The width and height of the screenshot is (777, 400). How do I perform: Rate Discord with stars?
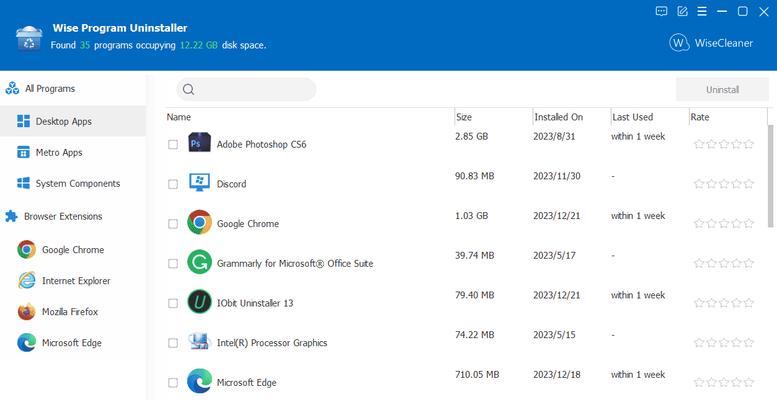click(x=723, y=184)
